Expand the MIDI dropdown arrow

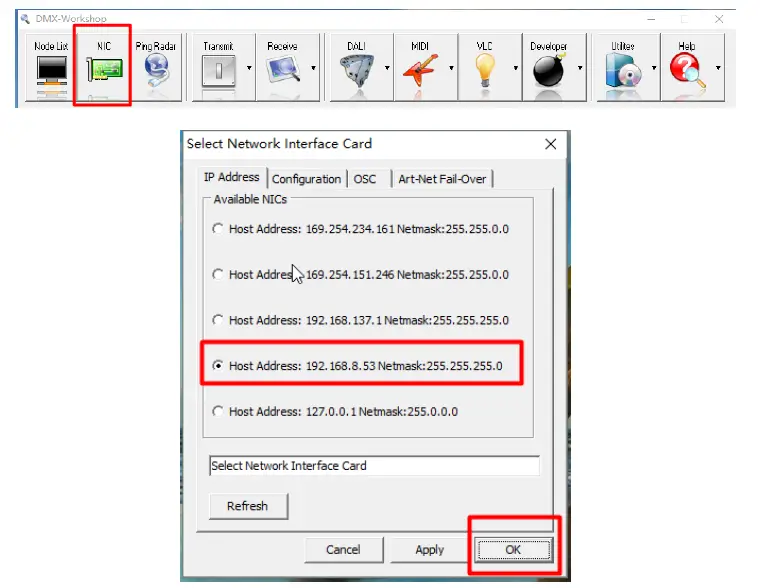click(451, 68)
